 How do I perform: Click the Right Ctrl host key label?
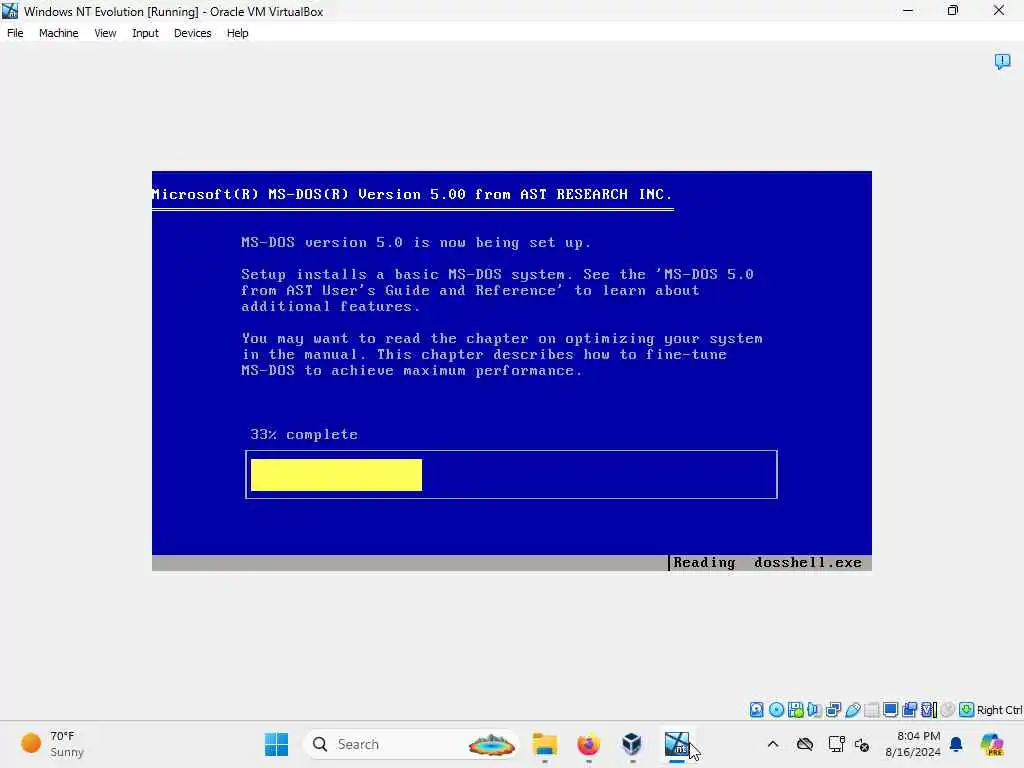click(x=999, y=710)
